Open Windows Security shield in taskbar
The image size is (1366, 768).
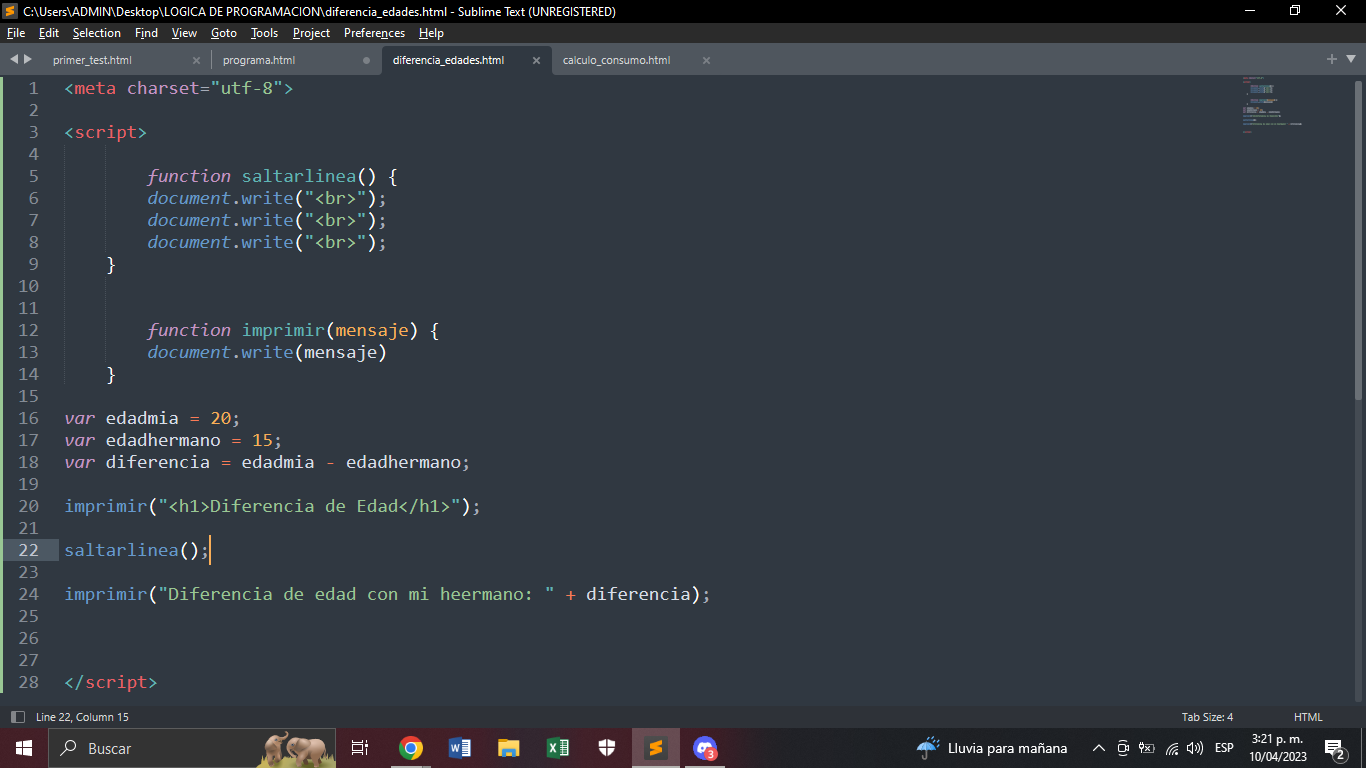tap(607, 748)
